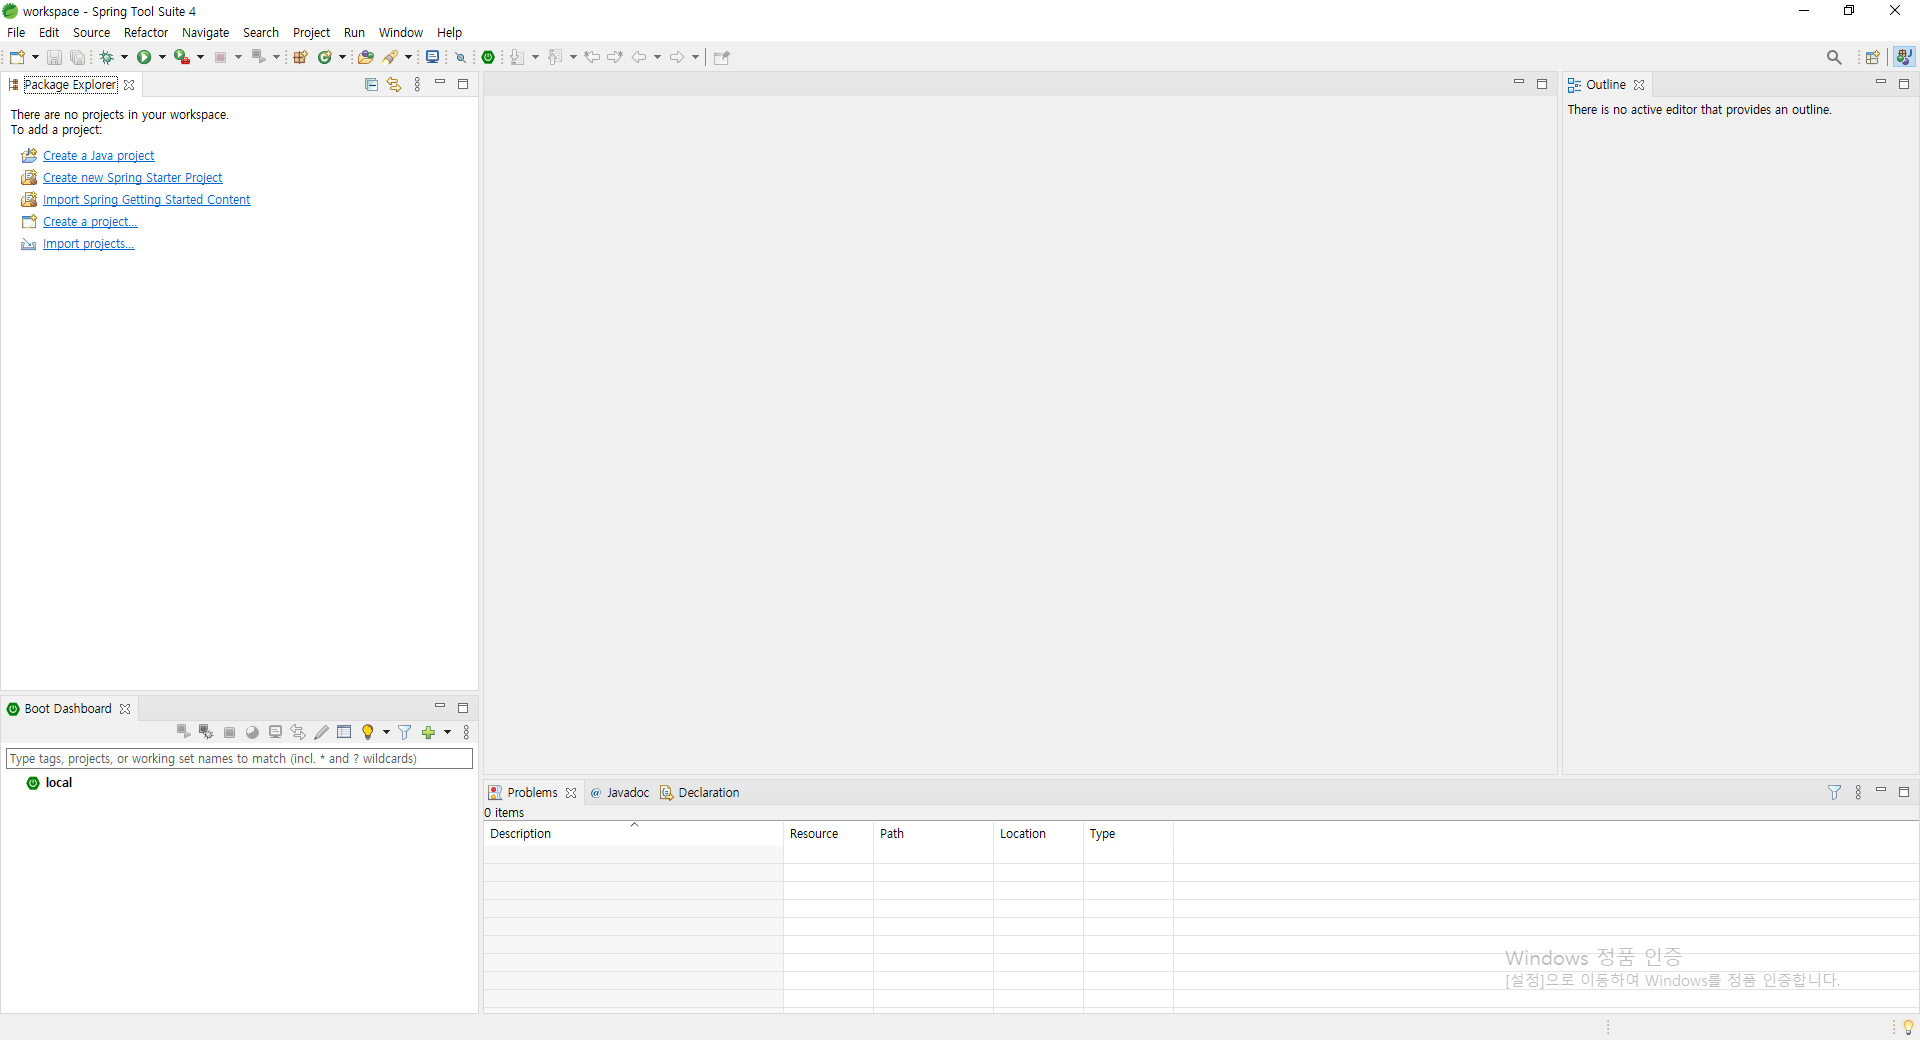Click the Back navigation arrow icon
Screen dimensions: 1920x1040
pos(638,57)
